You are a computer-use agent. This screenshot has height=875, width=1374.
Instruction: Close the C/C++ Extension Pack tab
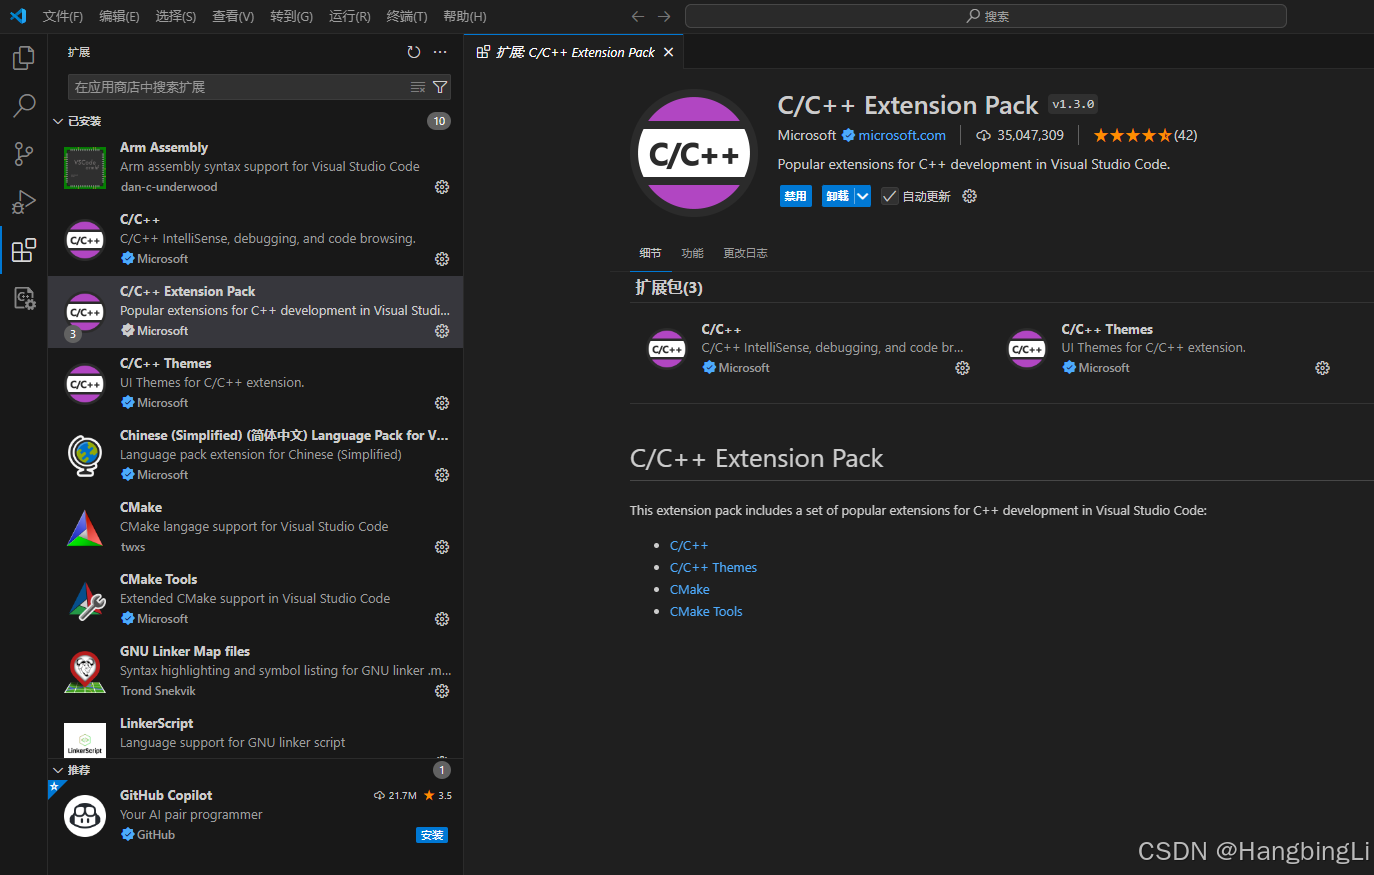point(669,52)
